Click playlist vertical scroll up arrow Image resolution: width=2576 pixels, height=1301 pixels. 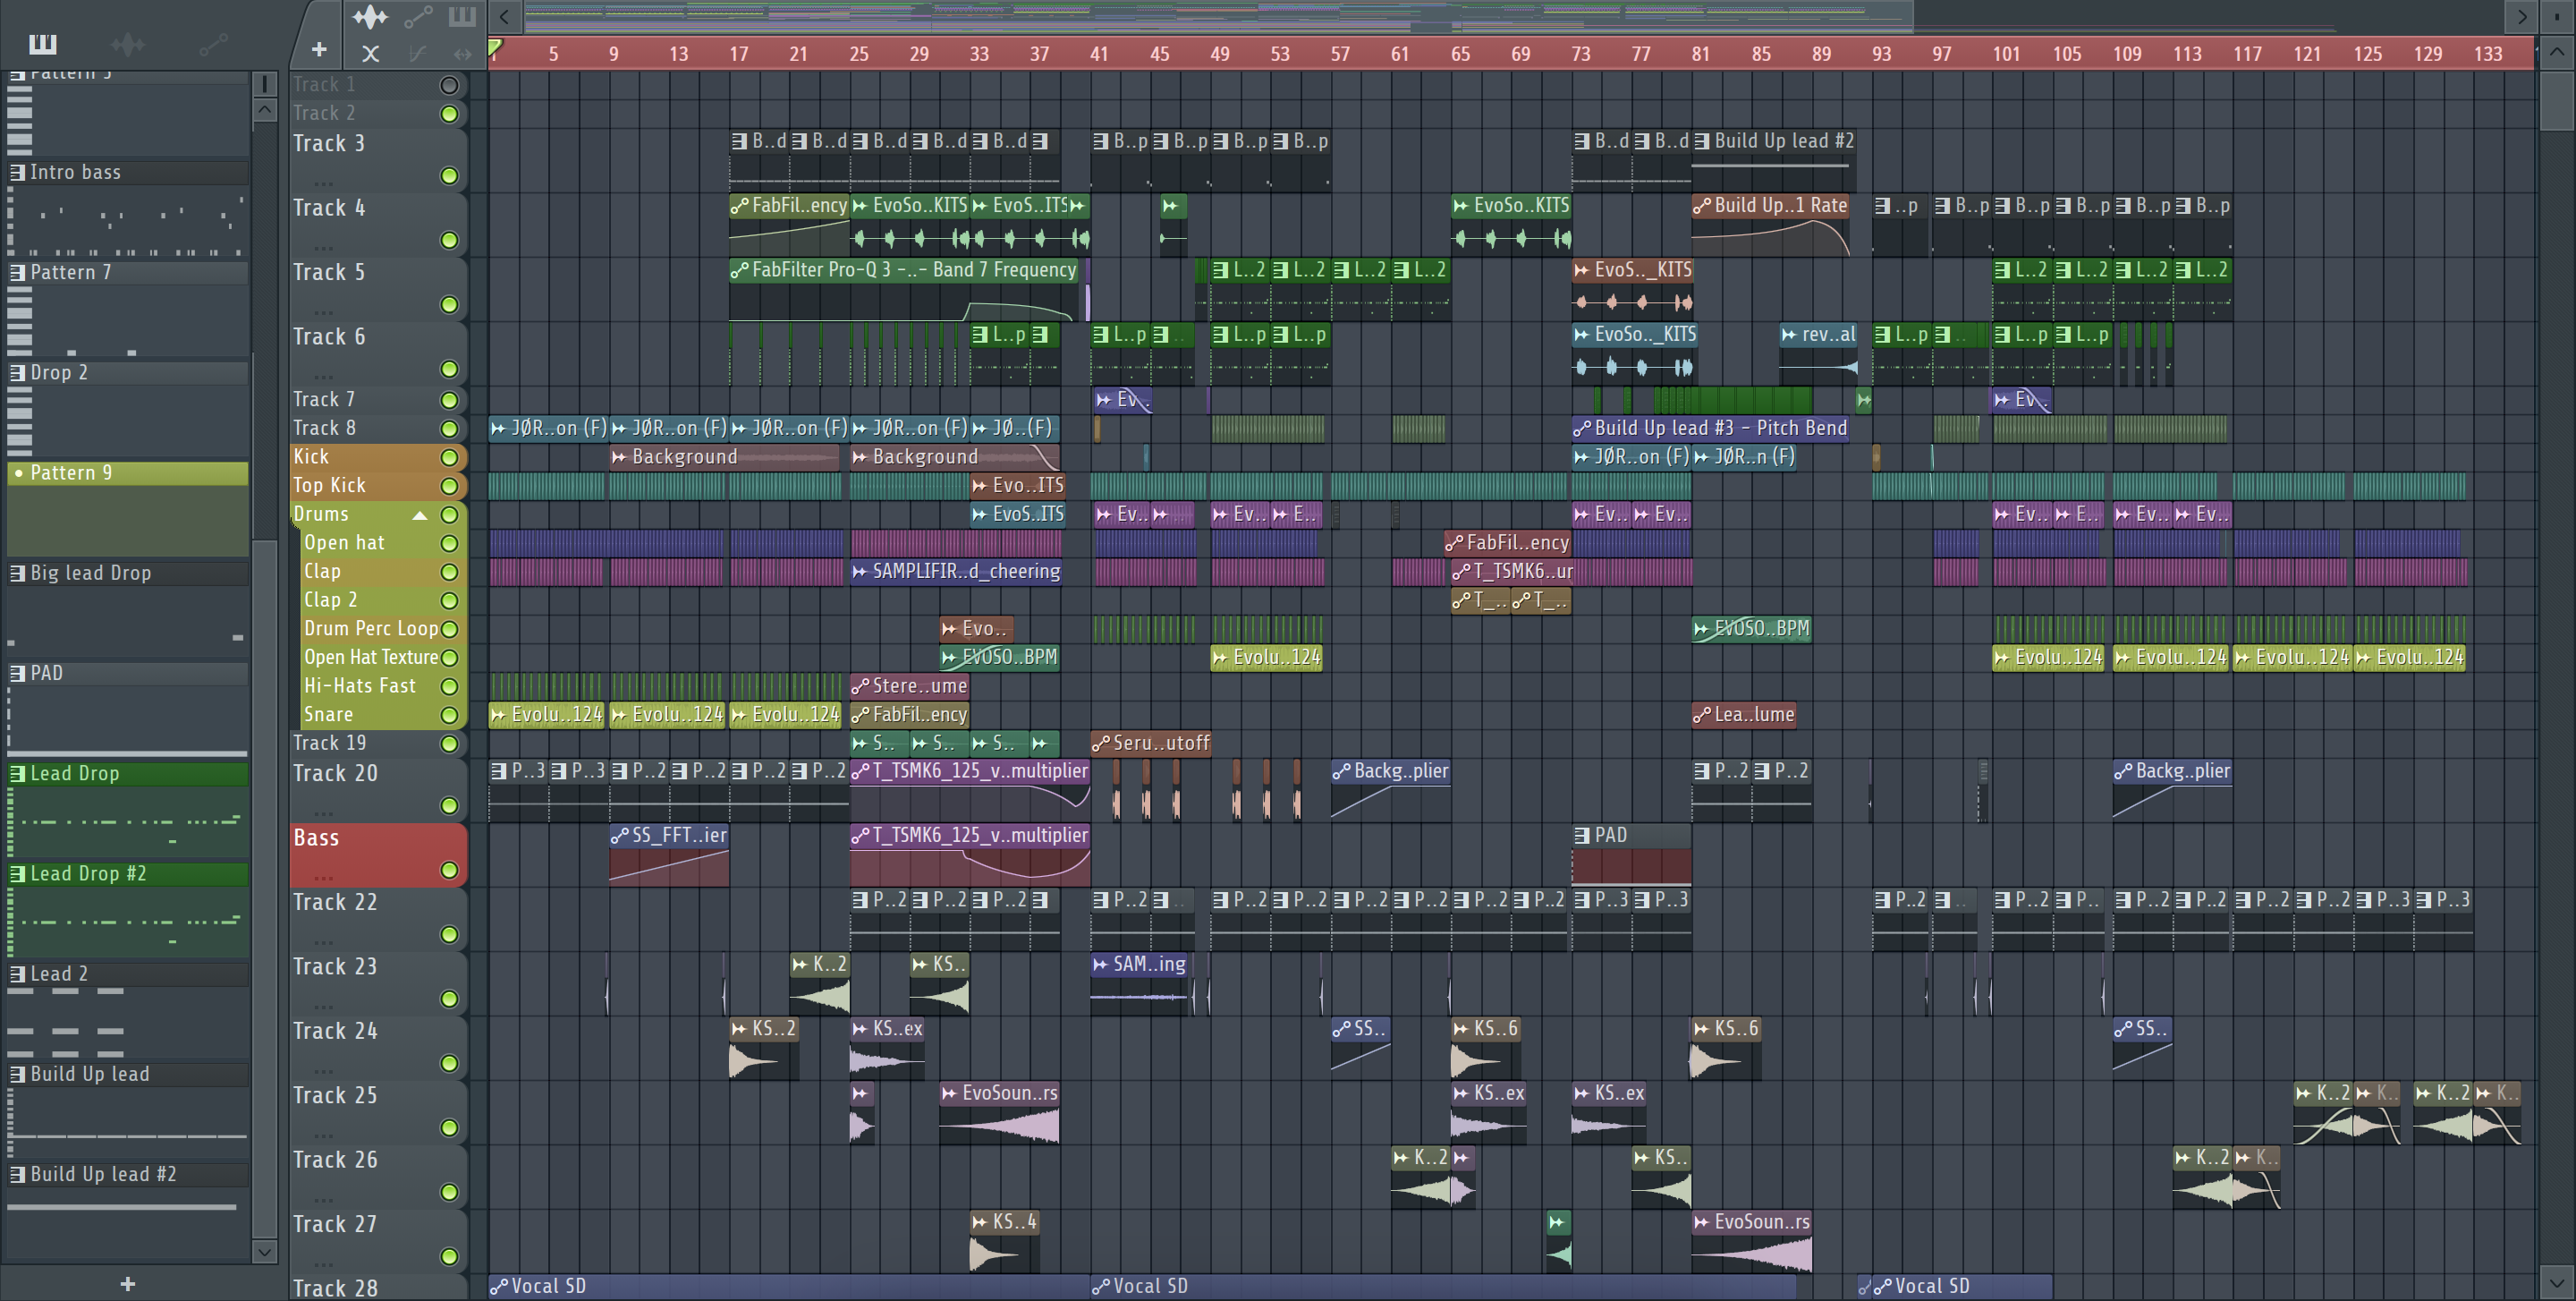(2557, 53)
